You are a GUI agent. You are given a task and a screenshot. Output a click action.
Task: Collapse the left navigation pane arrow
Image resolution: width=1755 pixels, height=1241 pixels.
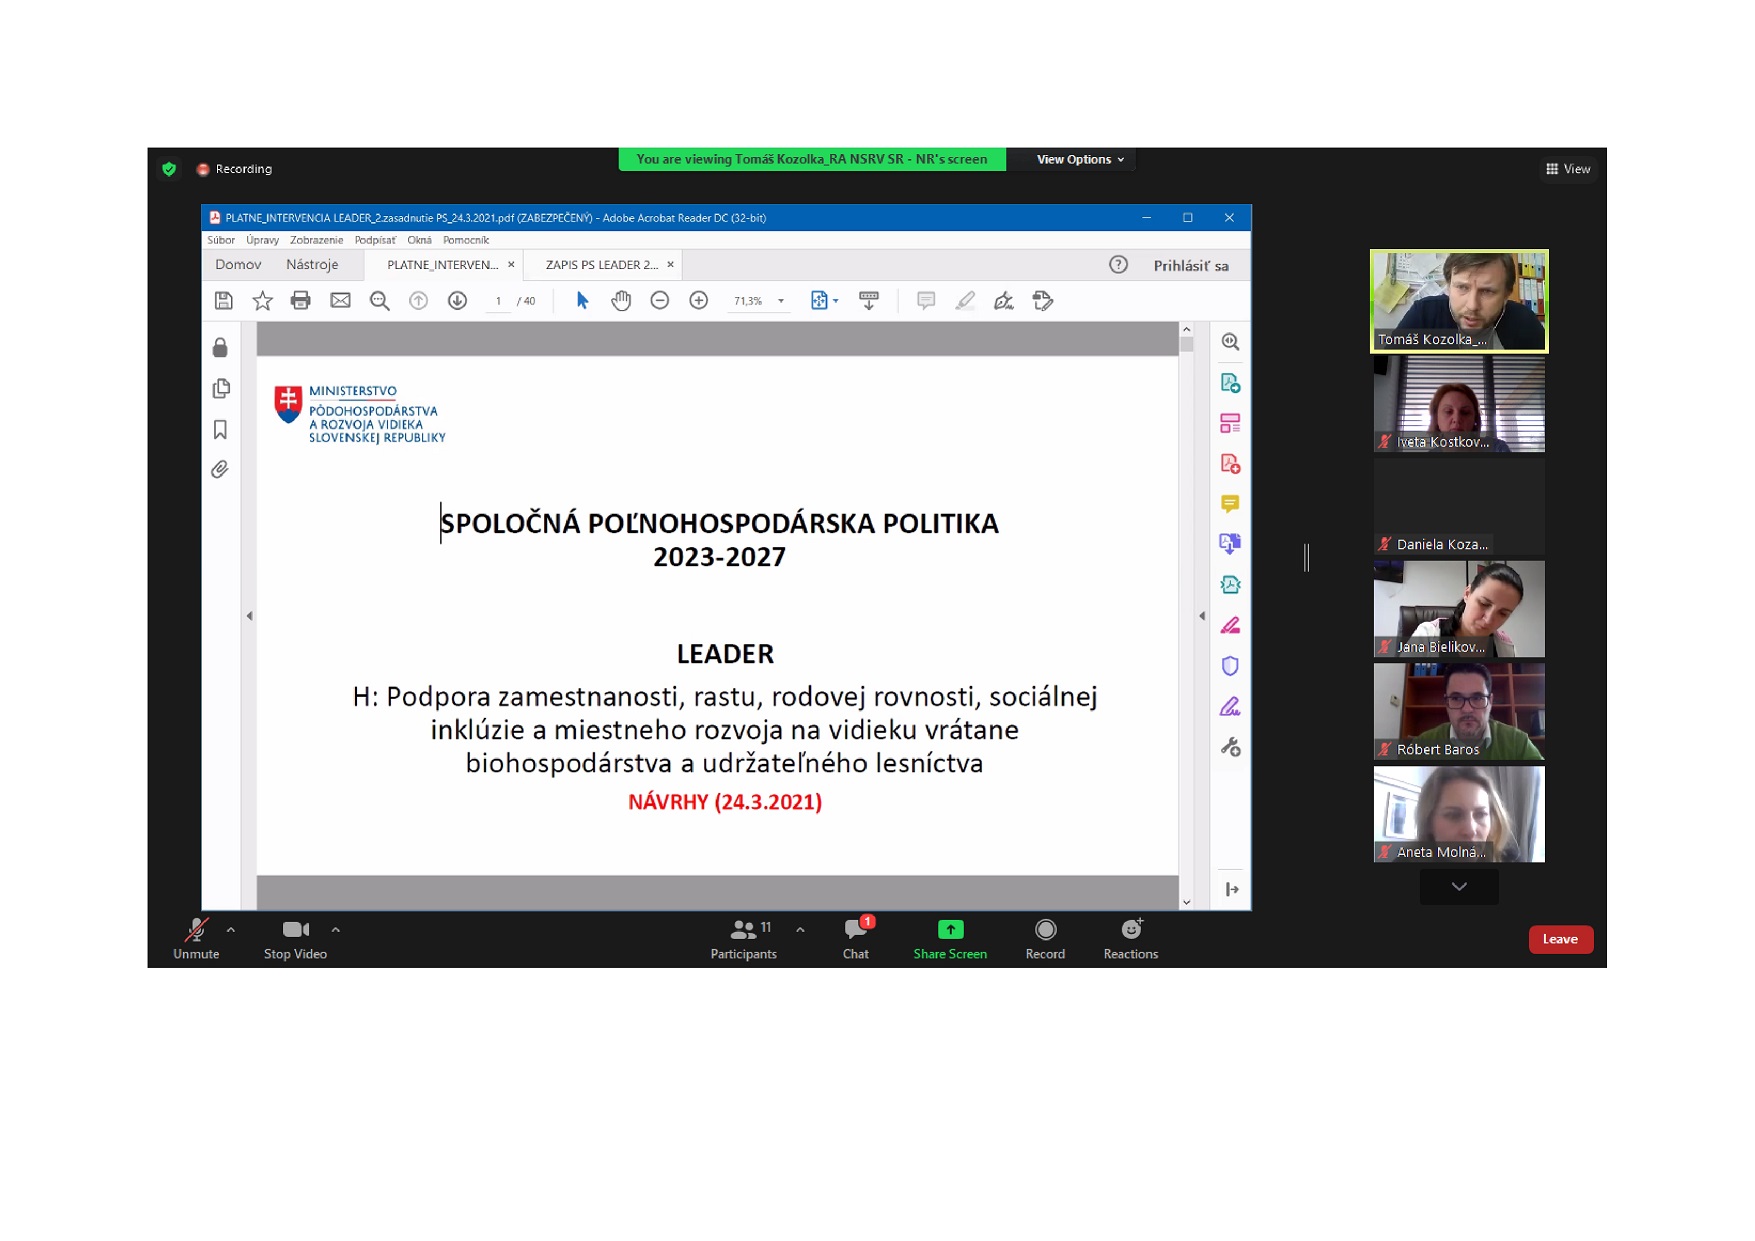pos(249,616)
